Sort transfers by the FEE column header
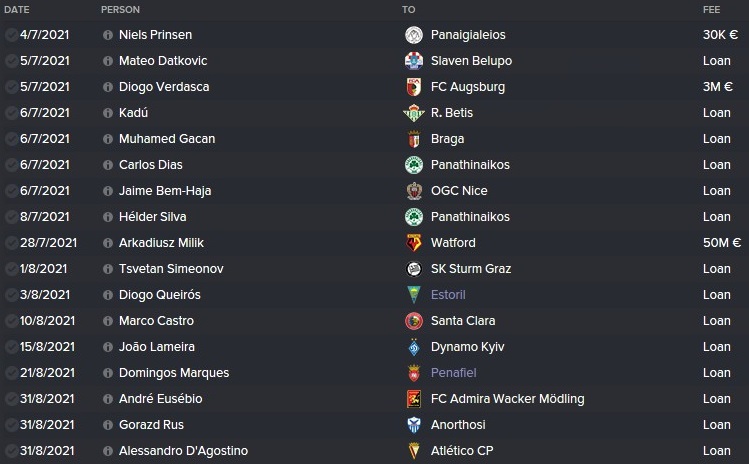The height and width of the screenshot is (464, 749). coord(711,10)
